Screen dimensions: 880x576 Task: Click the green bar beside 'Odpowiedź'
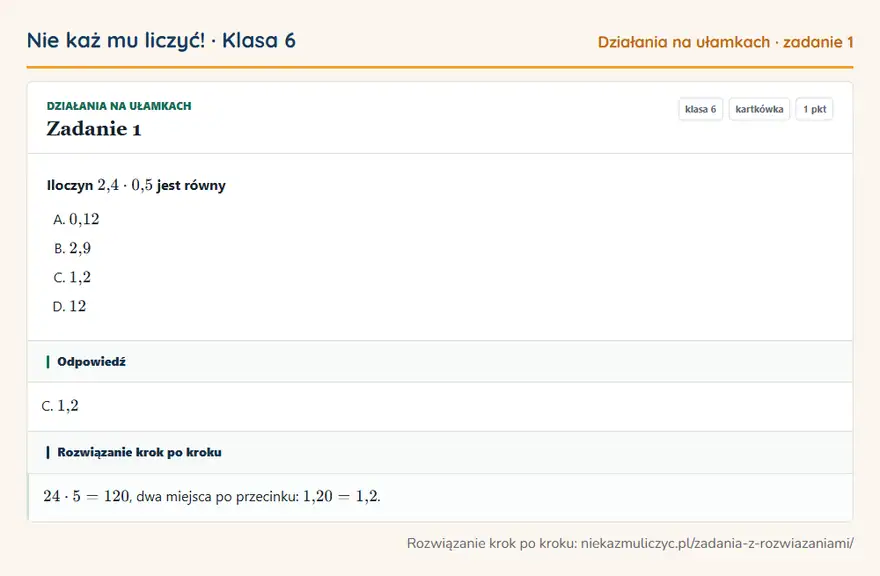click(48, 362)
